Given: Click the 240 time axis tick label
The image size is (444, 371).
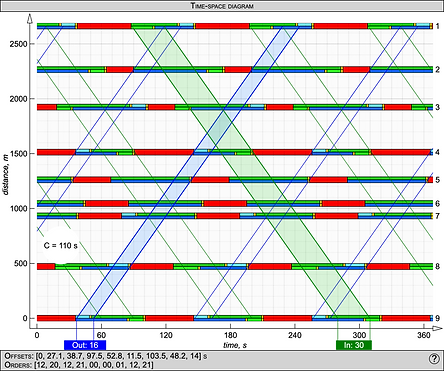Looking at the screenshot, I should [x=295, y=335].
